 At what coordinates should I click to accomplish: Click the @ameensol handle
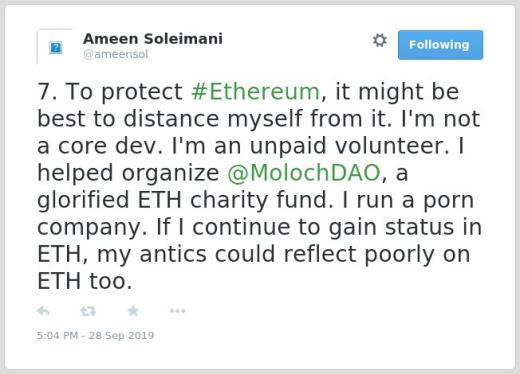click(x=115, y=54)
